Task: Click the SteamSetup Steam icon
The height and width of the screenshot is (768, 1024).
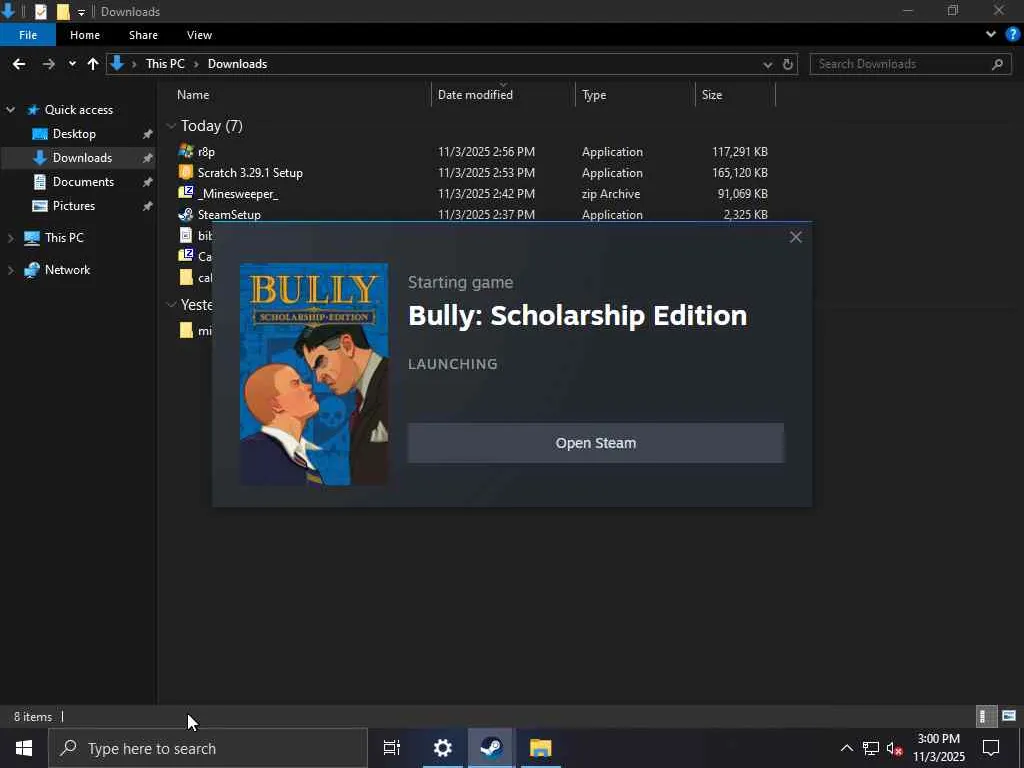Action: click(x=186, y=214)
